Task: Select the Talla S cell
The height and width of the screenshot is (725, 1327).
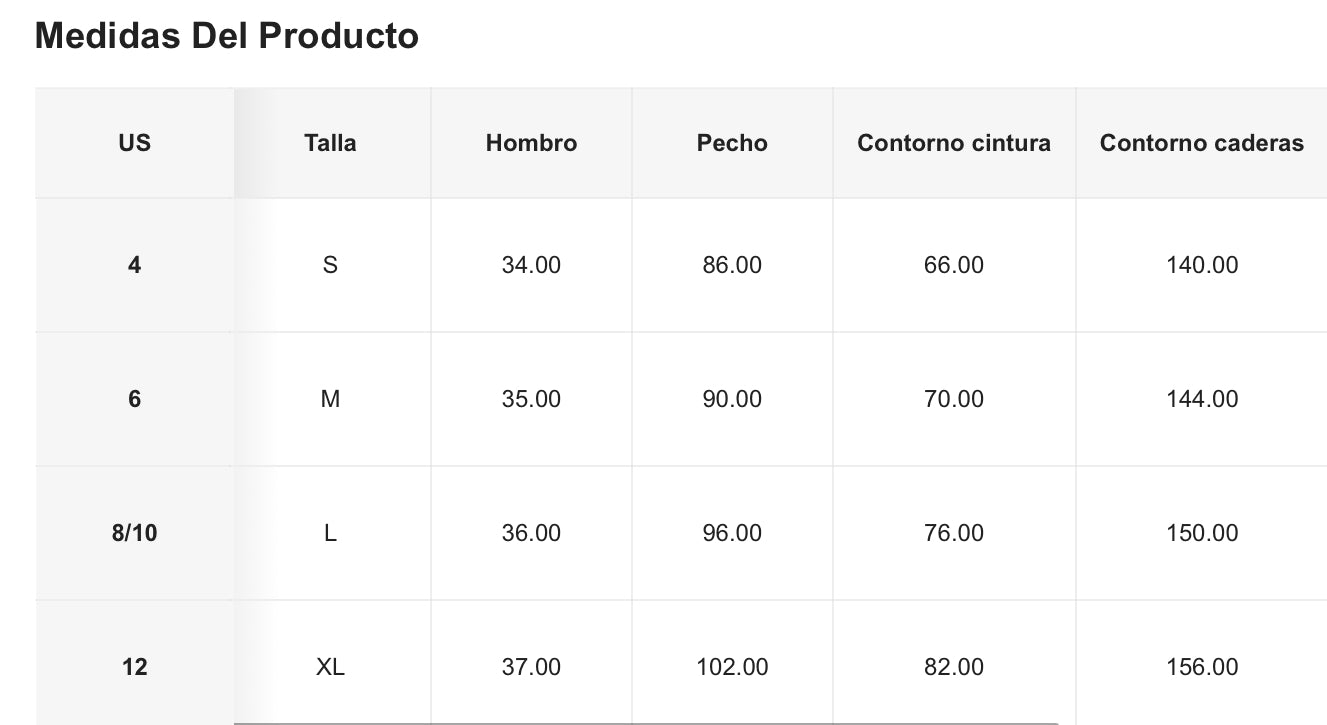Action: [x=330, y=265]
